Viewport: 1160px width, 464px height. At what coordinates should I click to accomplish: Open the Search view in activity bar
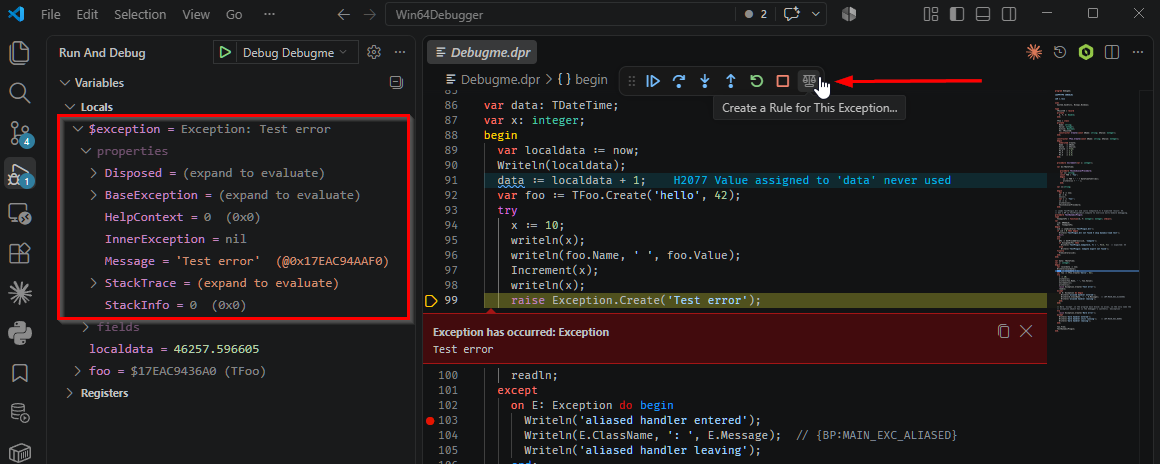pos(19,93)
